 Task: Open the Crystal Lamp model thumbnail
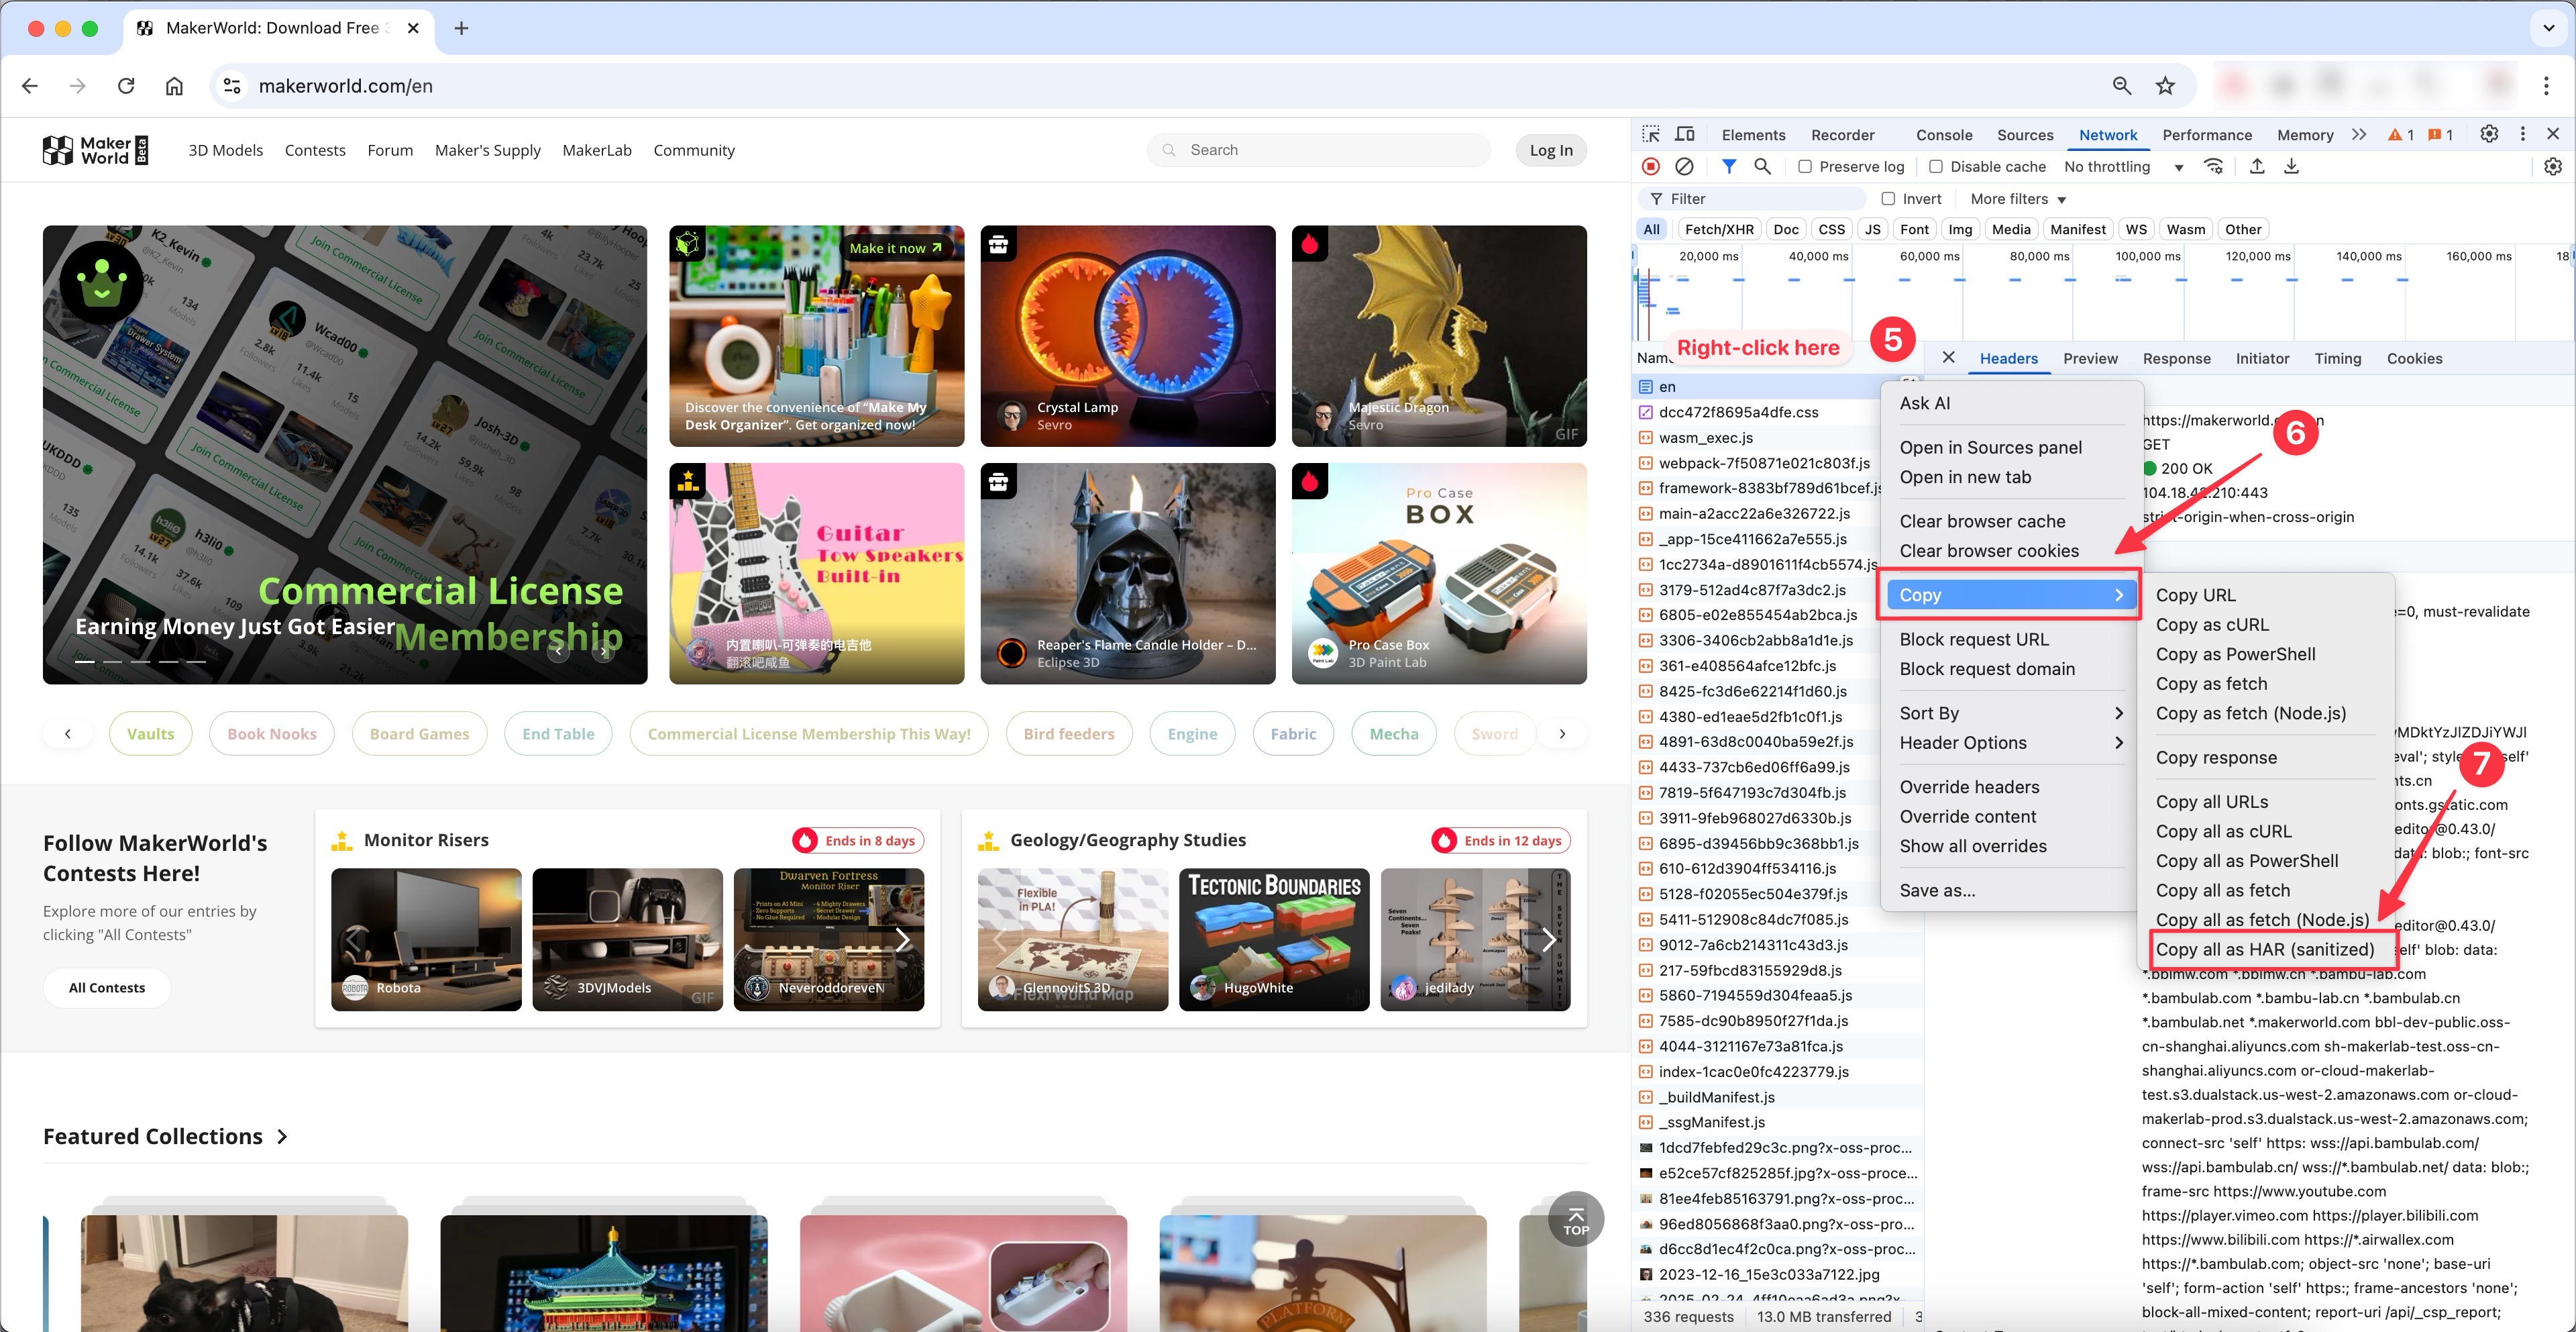coord(1128,336)
